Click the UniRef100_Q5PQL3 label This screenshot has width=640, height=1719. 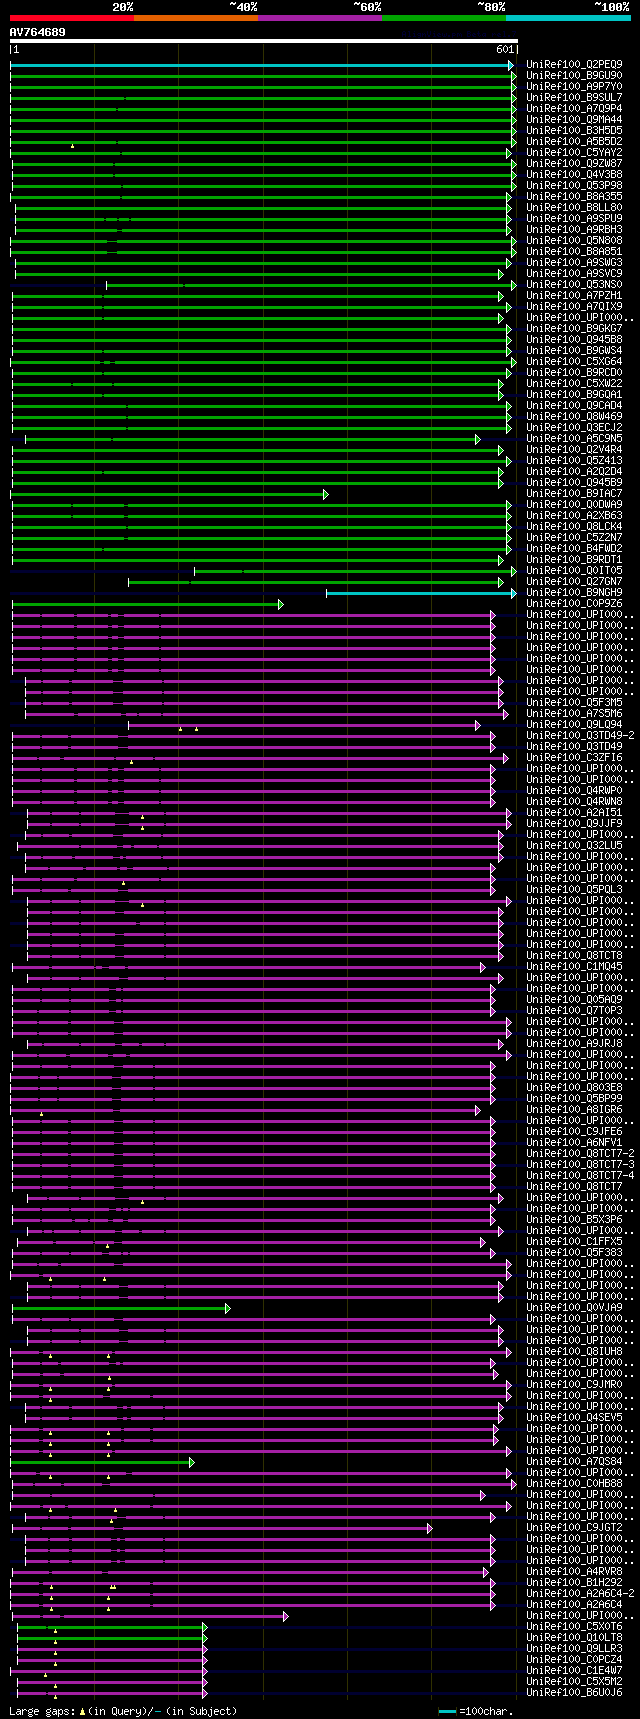coord(574,889)
